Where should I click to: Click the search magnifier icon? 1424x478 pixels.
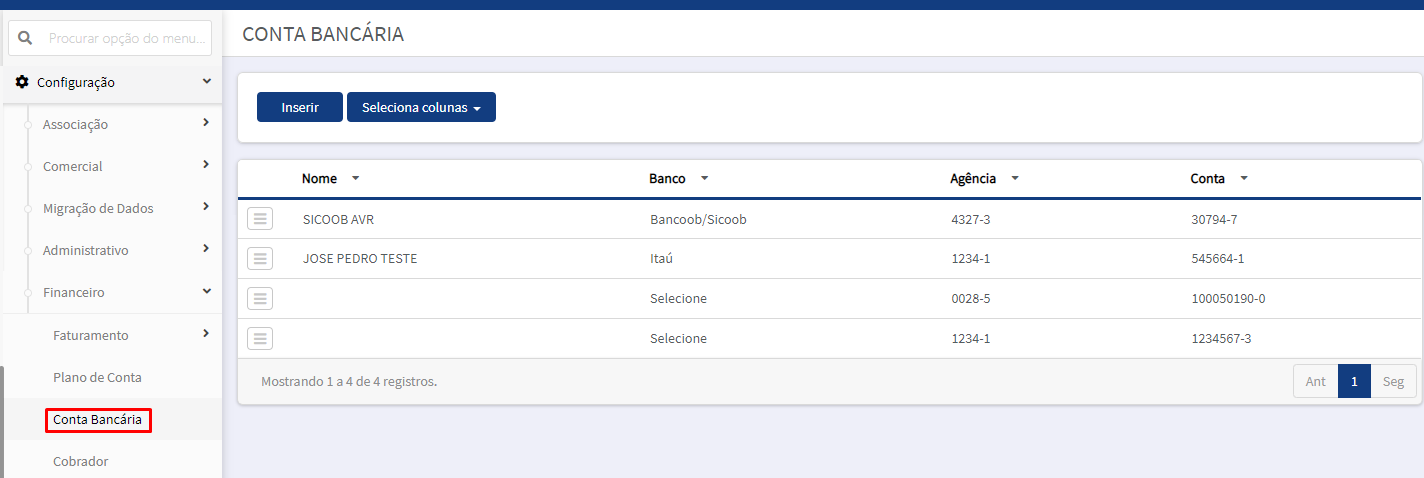tap(26, 38)
